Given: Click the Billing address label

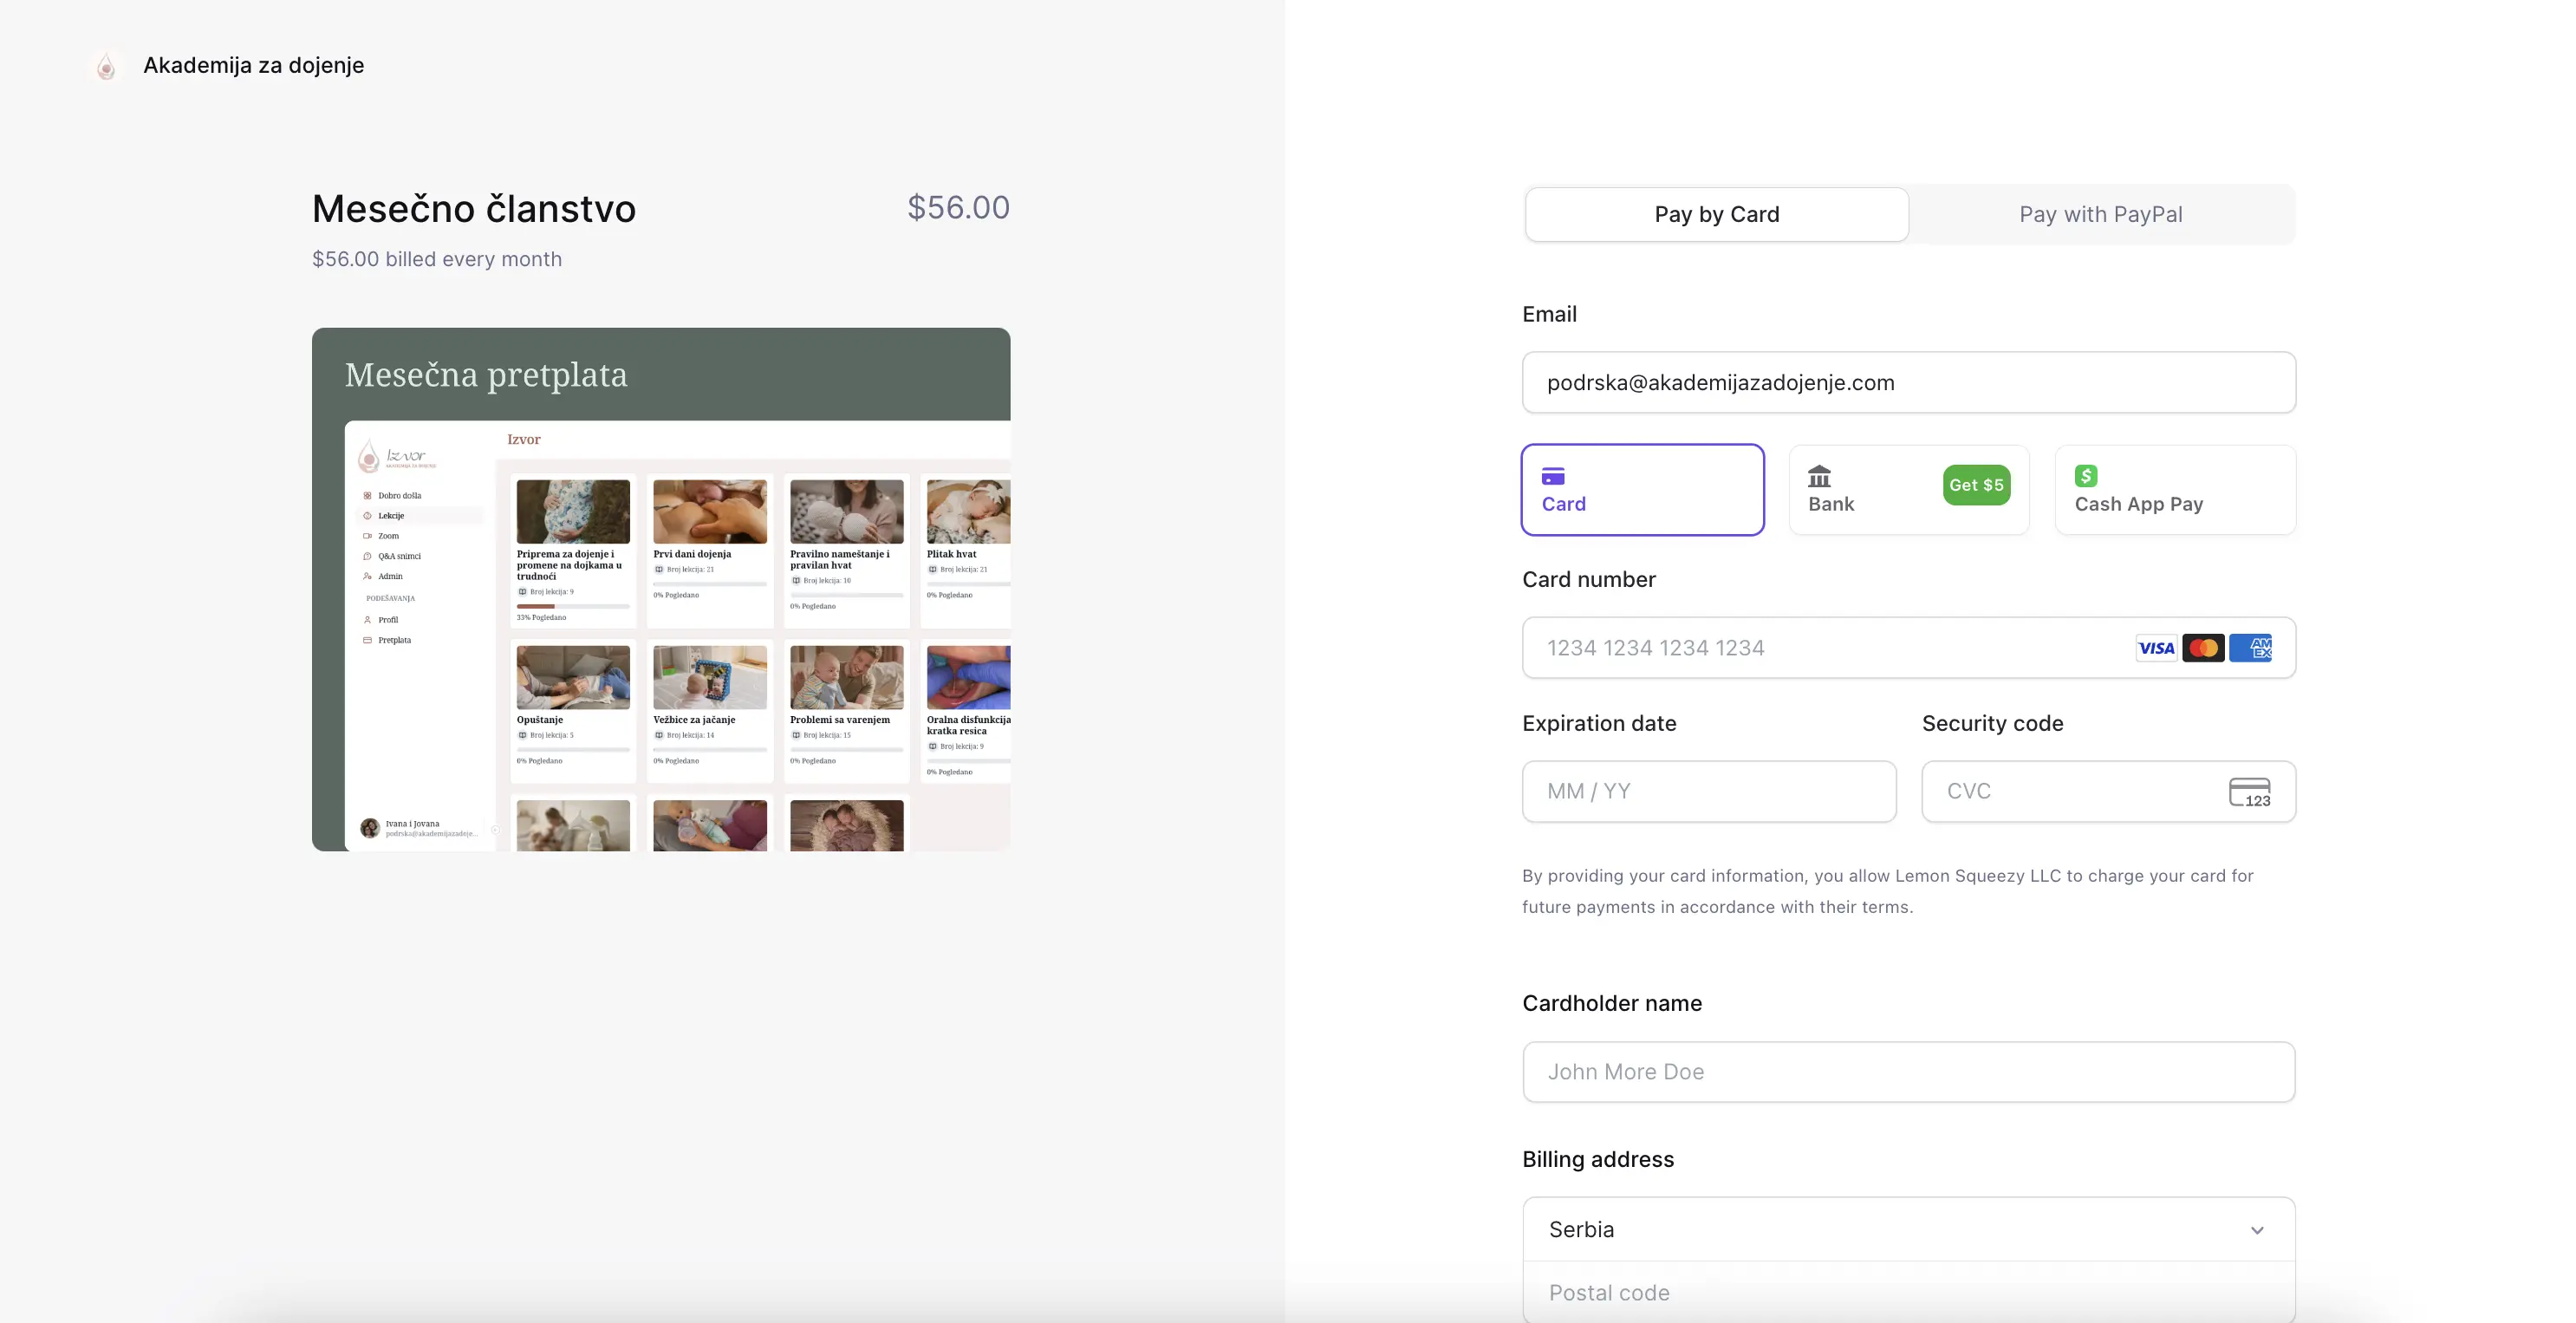Looking at the screenshot, I should (x=1598, y=1159).
